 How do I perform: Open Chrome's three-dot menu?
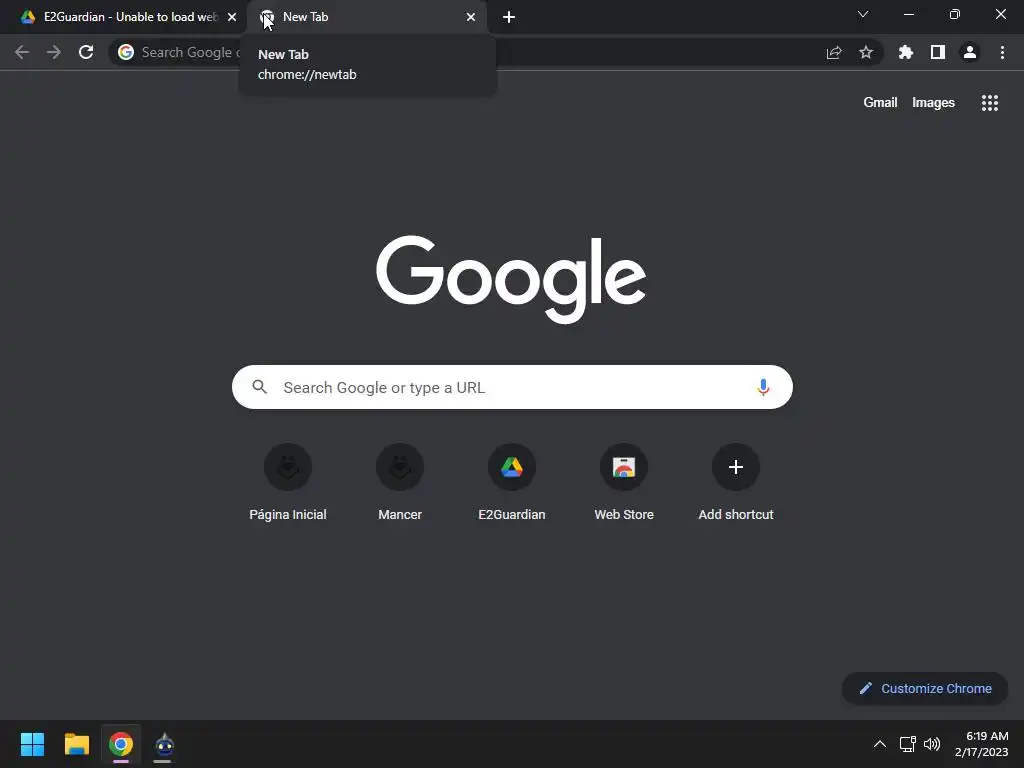click(x=1002, y=52)
